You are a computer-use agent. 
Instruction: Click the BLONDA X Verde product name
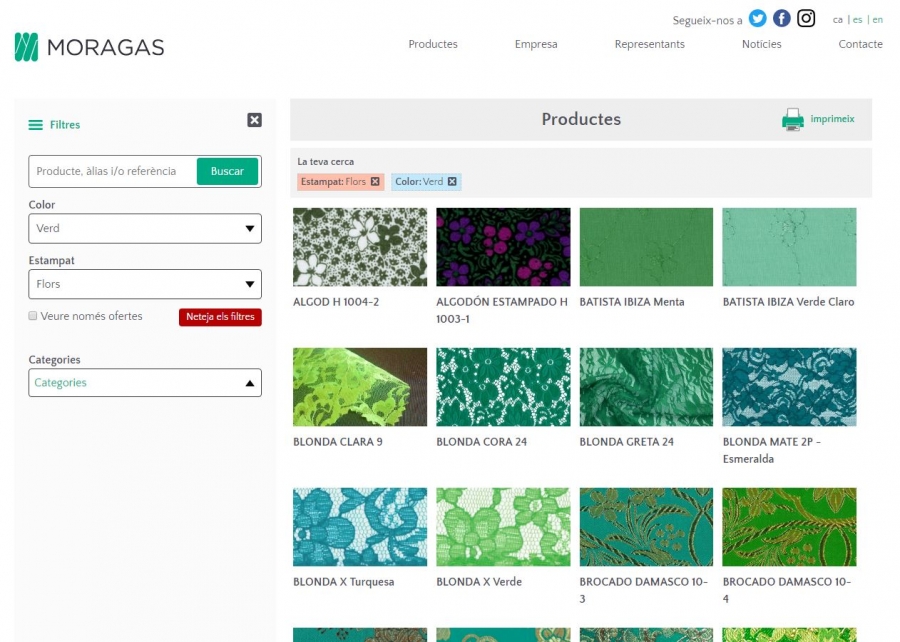click(x=479, y=582)
